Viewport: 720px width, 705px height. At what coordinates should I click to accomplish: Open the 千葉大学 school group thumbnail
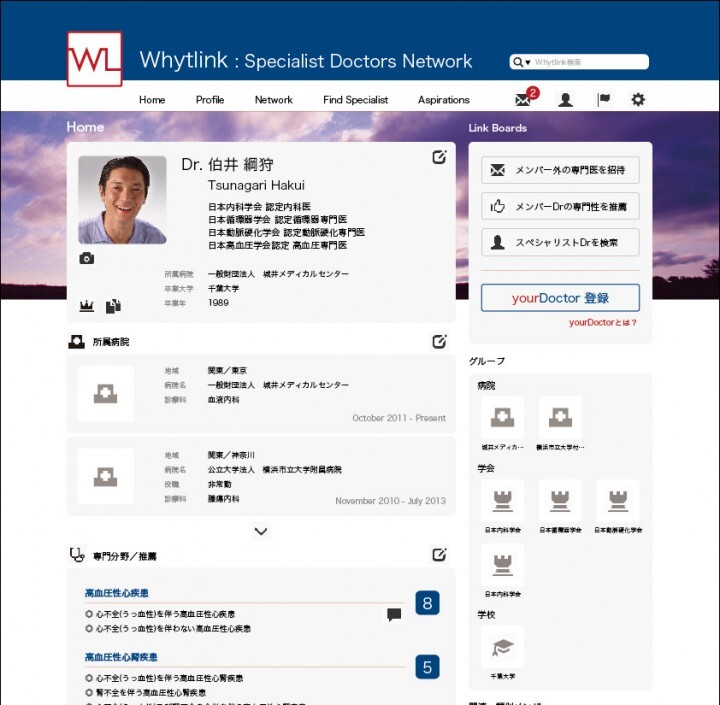[x=502, y=647]
